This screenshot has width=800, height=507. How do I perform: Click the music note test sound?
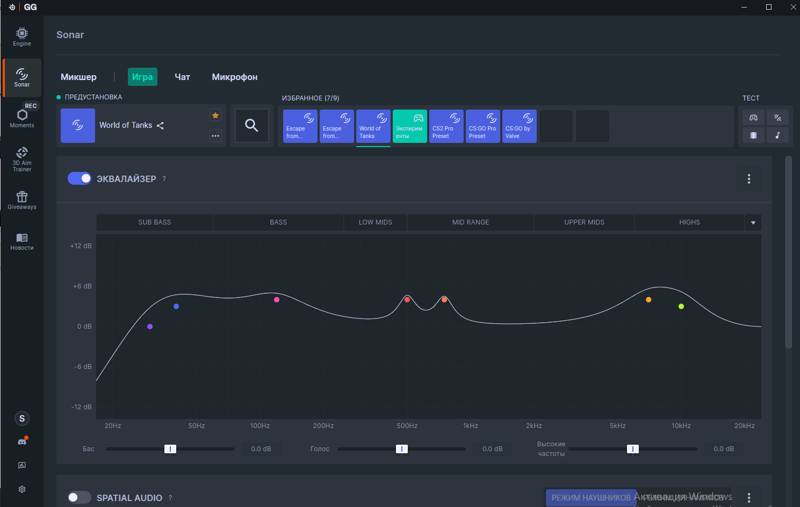(x=778, y=135)
